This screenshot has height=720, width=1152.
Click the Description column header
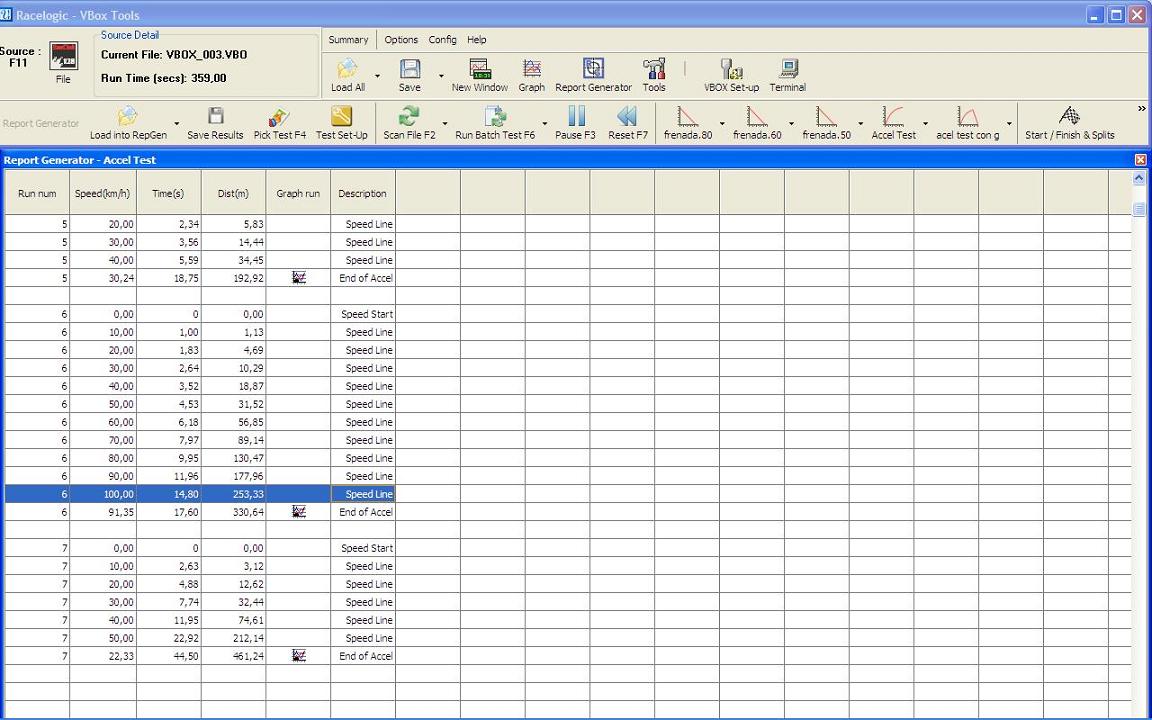(362, 193)
